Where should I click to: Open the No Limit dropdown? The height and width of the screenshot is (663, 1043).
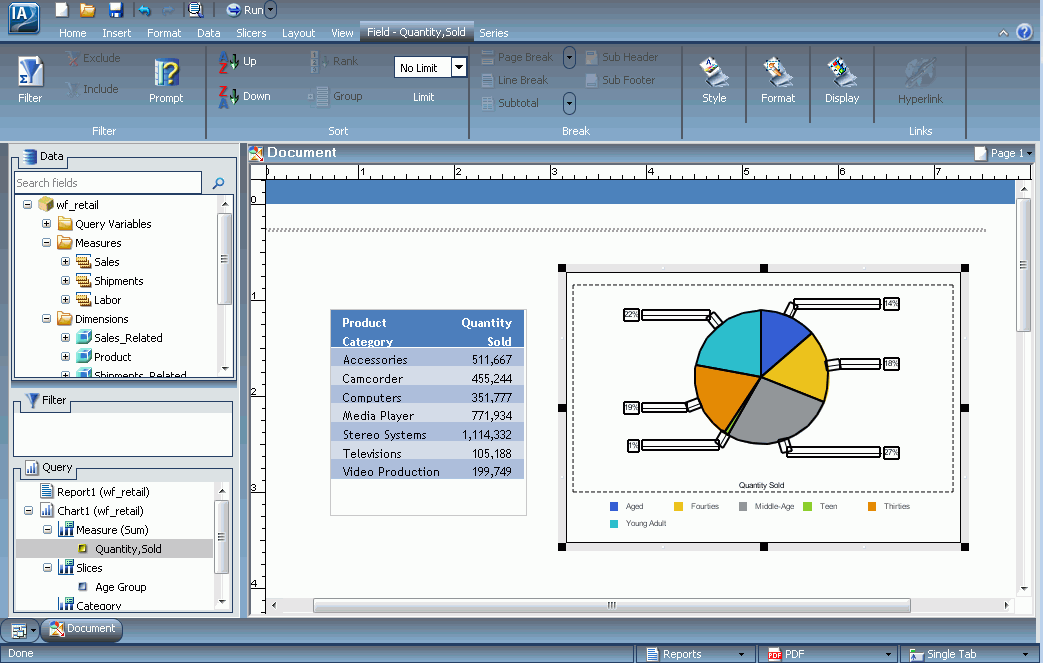458,67
